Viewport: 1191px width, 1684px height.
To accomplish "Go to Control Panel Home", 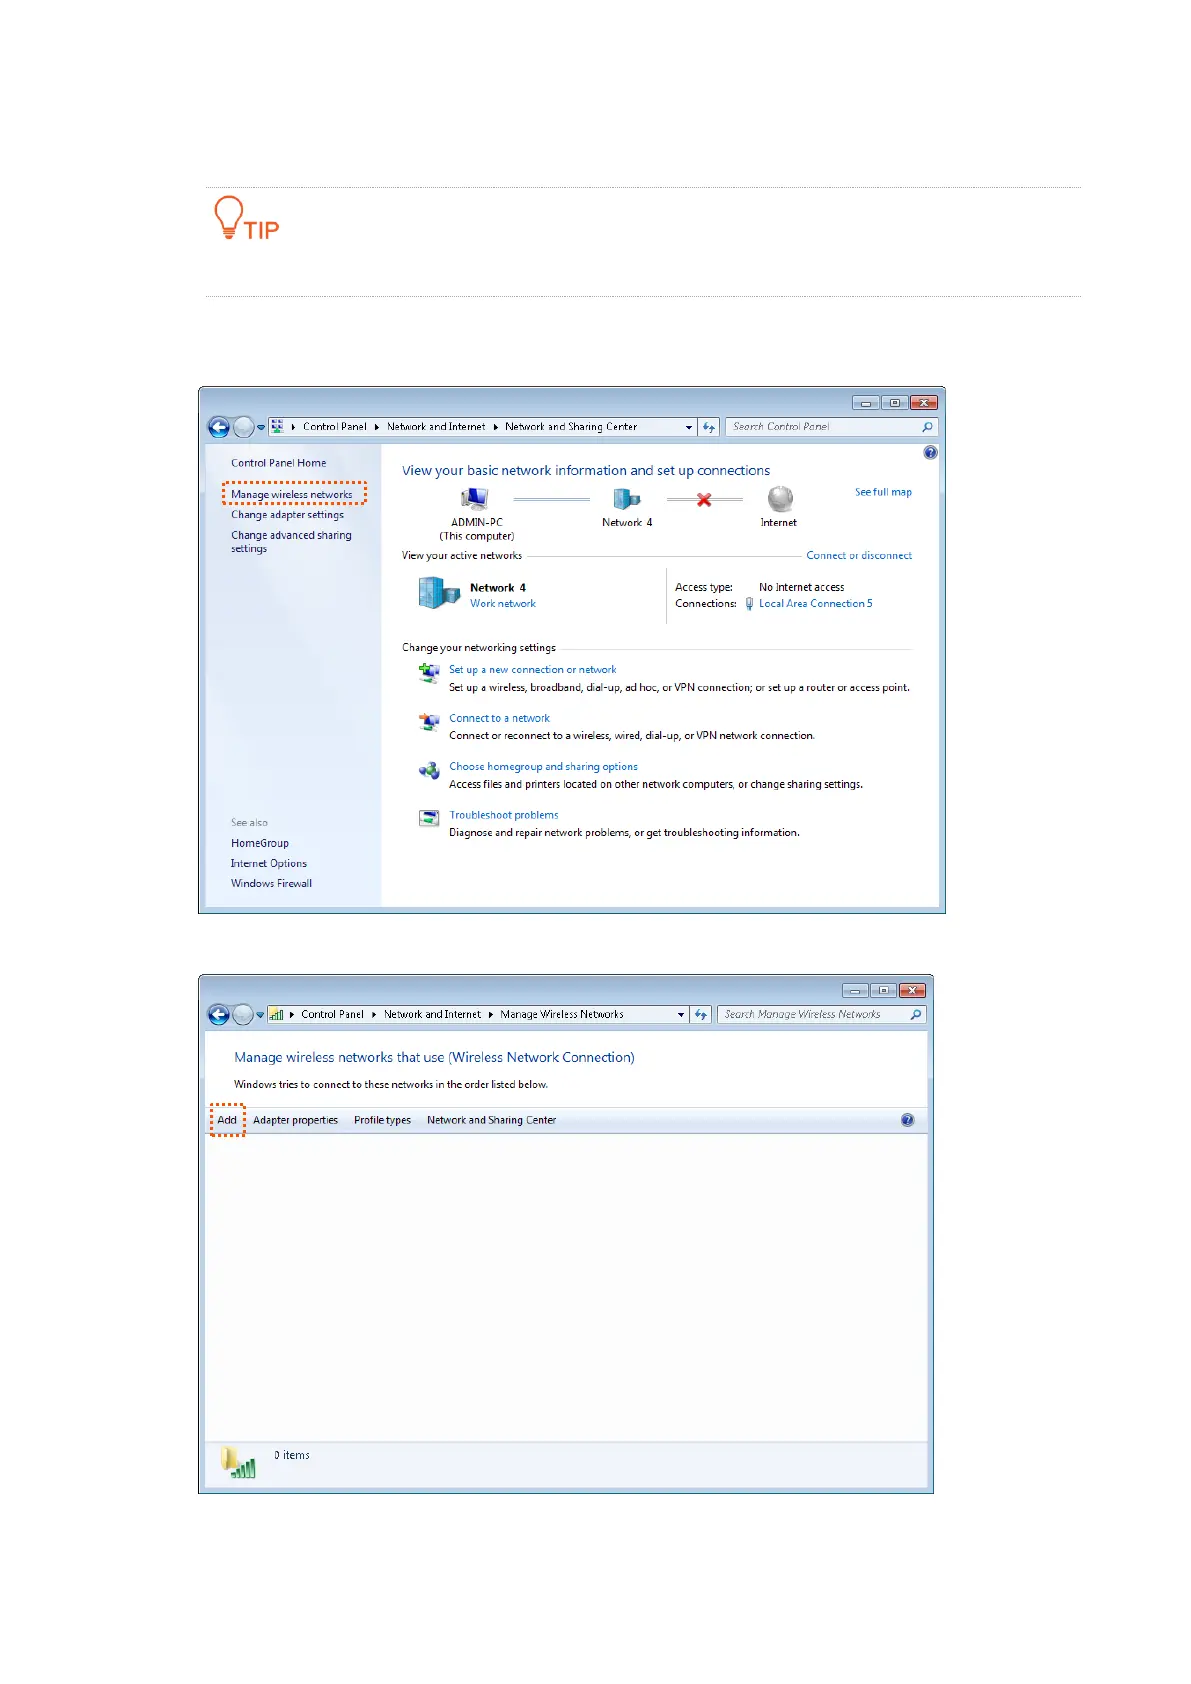I will [278, 463].
